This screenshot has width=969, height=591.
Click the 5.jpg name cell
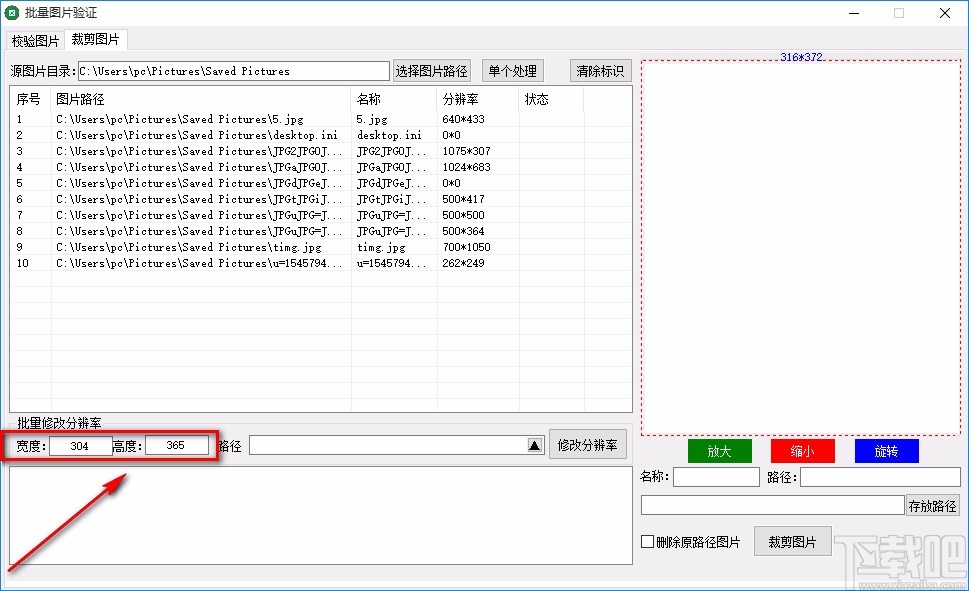371,119
